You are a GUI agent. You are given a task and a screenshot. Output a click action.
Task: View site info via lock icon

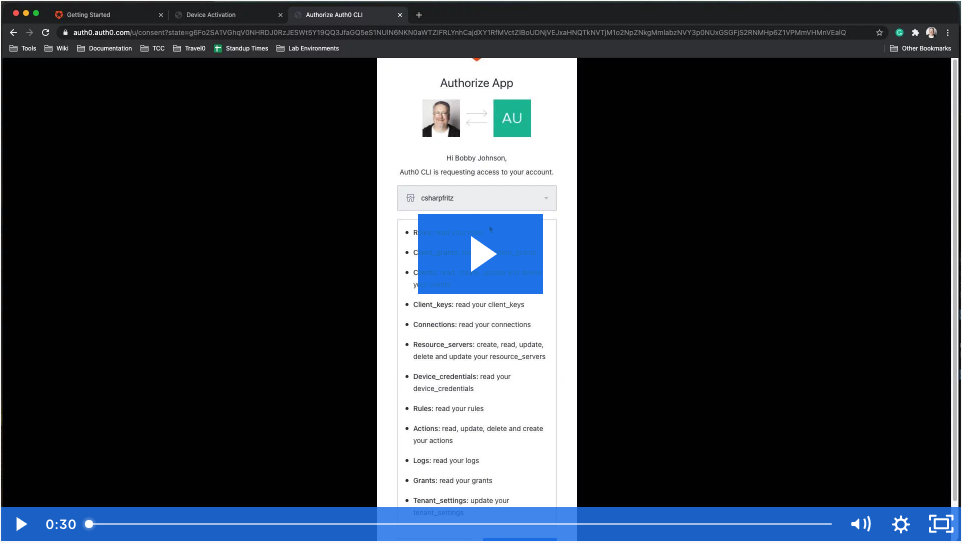pyautogui.click(x=65, y=33)
